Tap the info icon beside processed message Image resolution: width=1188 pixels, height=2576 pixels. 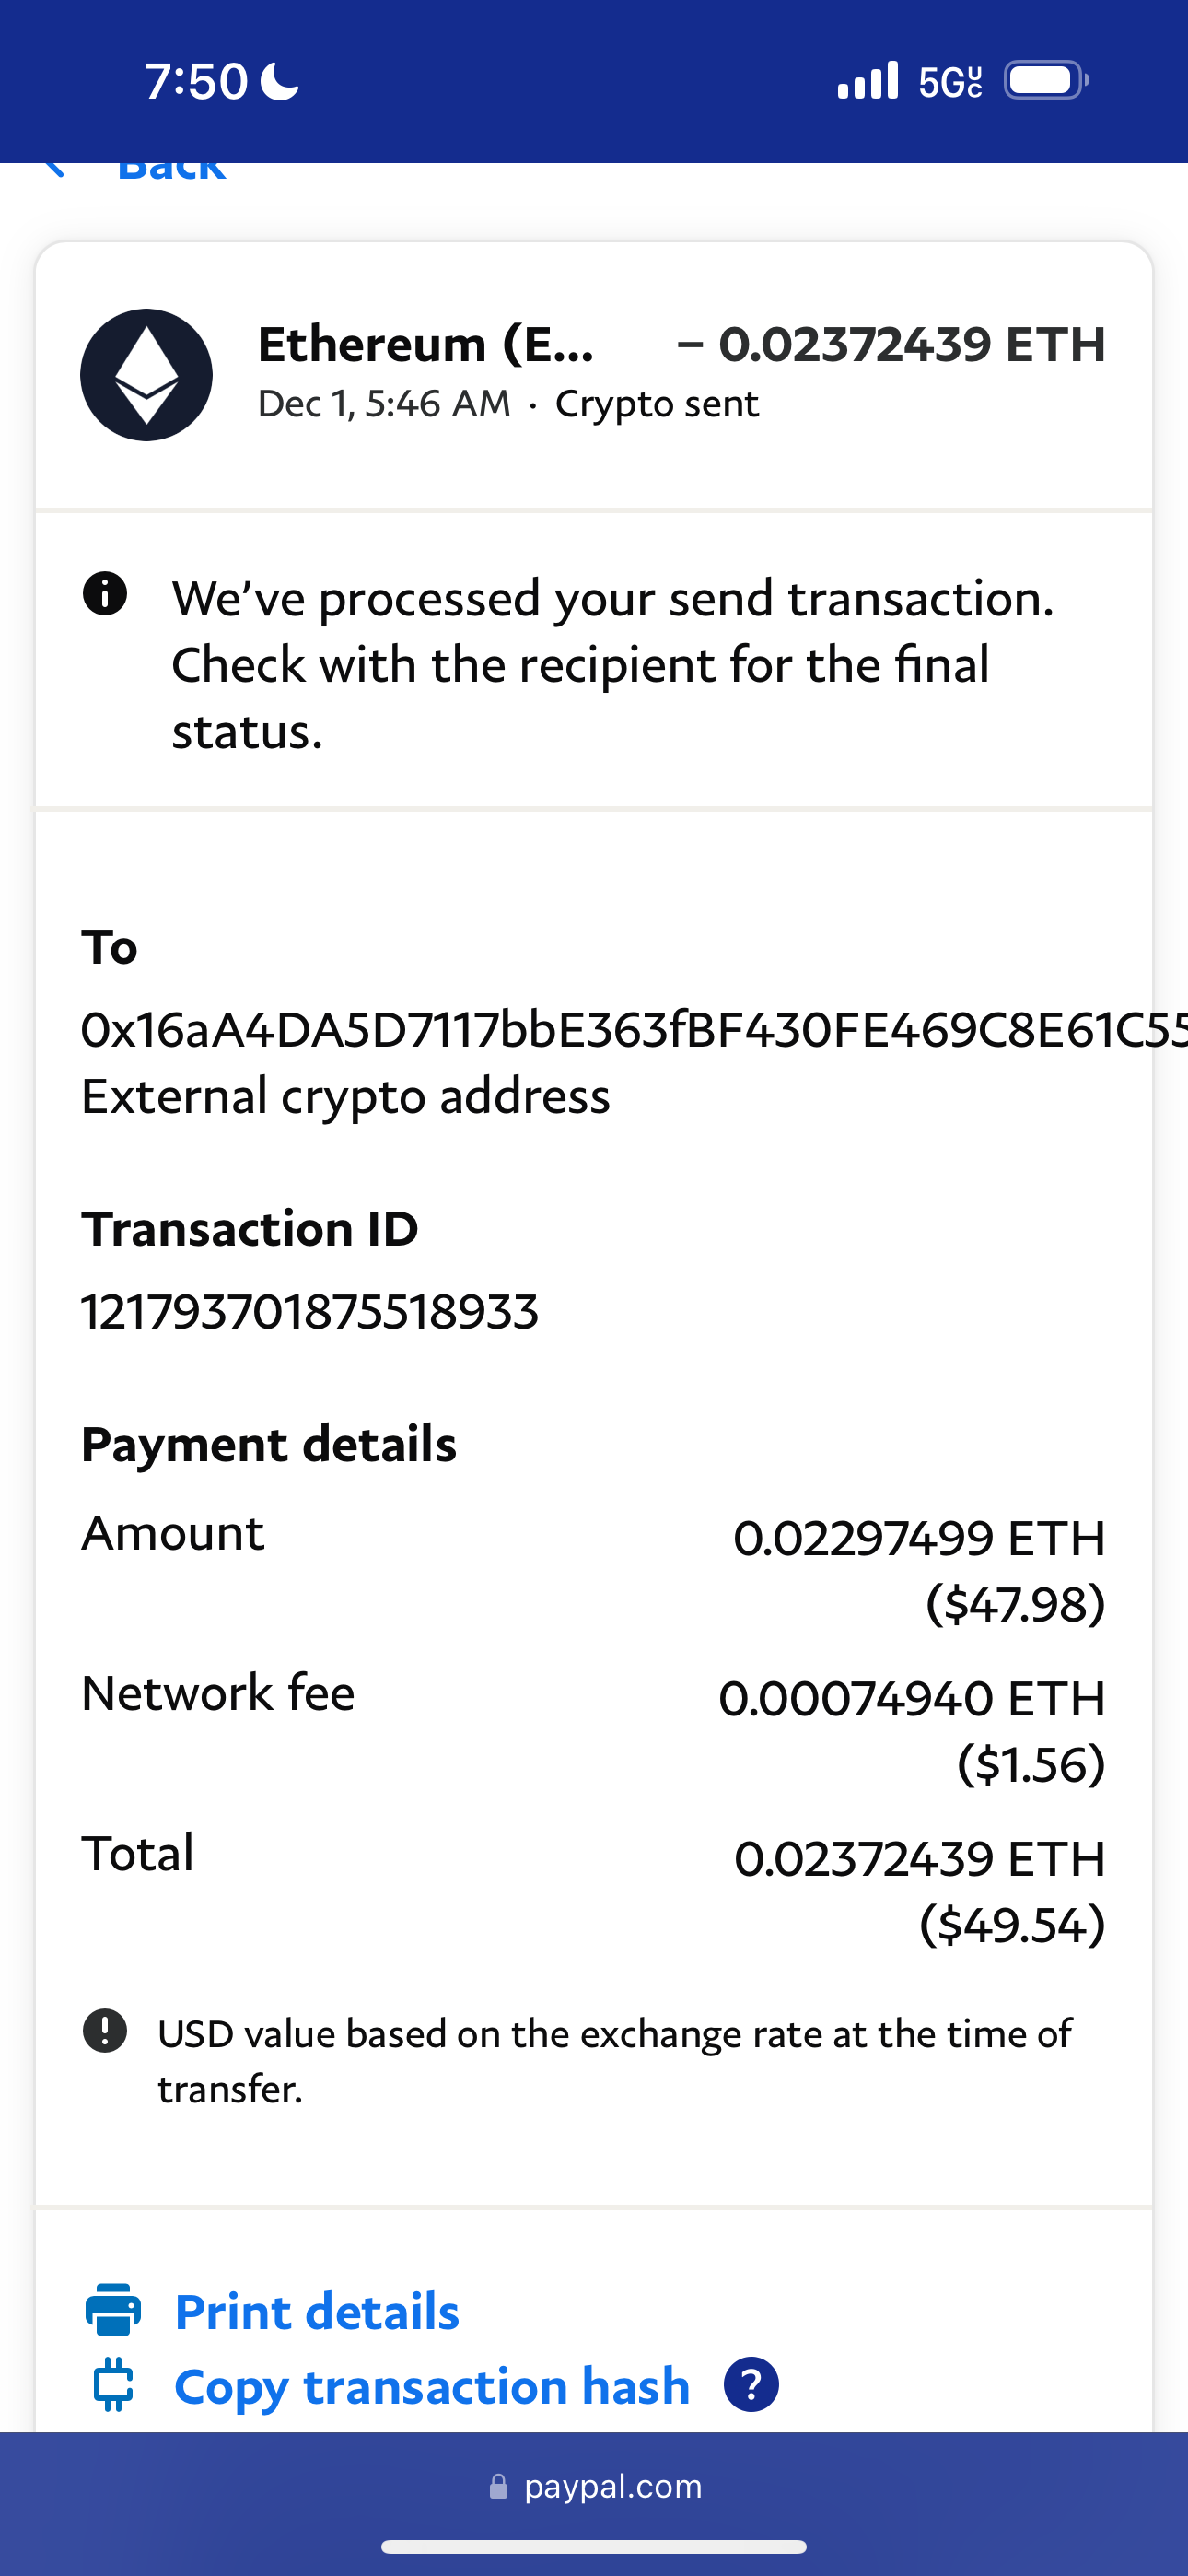[x=105, y=594]
